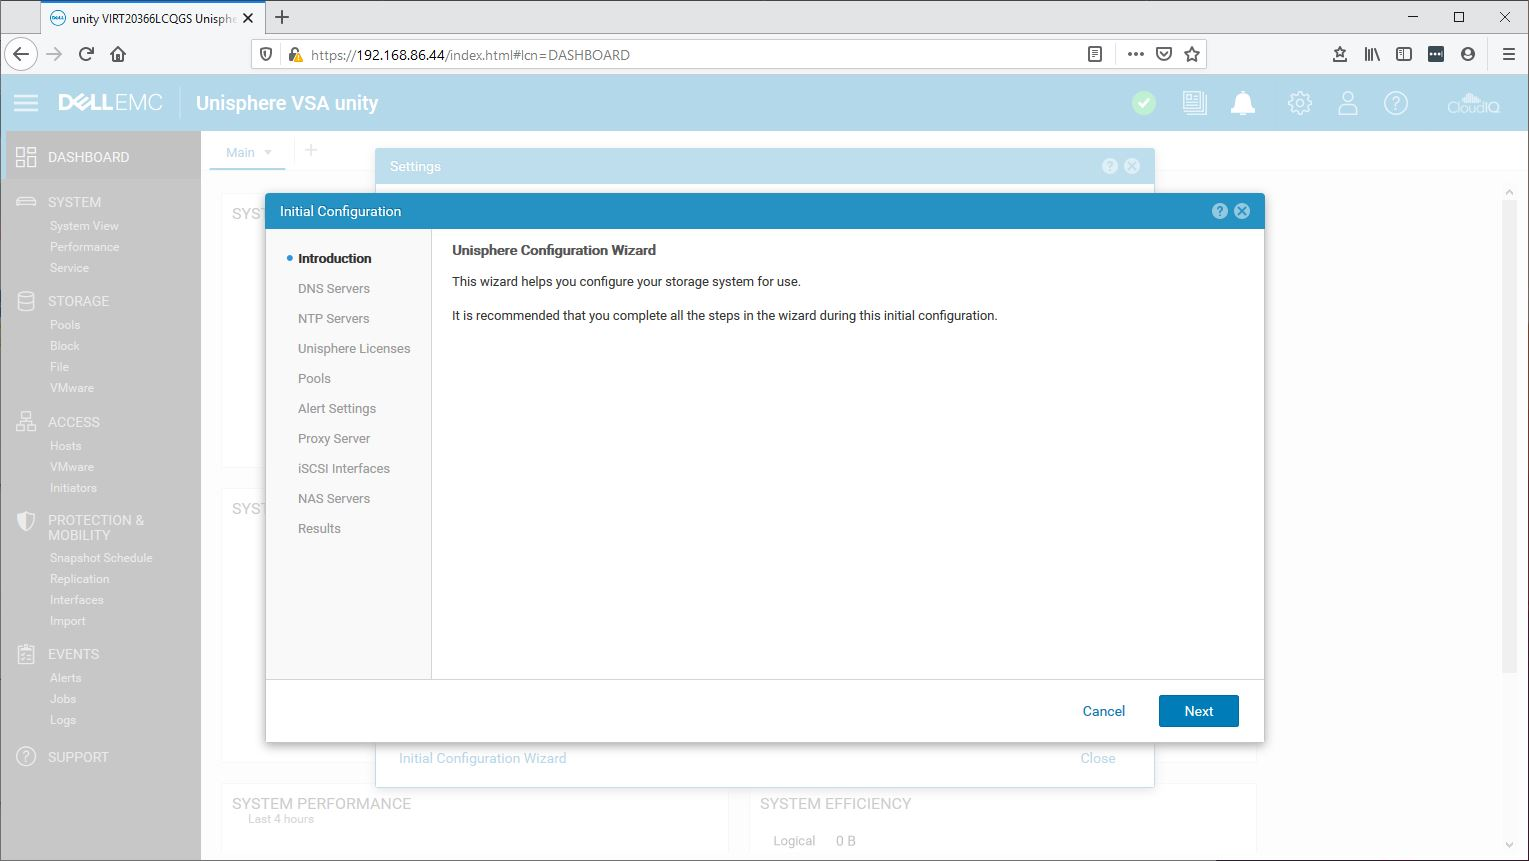The width and height of the screenshot is (1529, 861).
Task: Open help for Initial Configuration dialog
Action: click(x=1219, y=211)
